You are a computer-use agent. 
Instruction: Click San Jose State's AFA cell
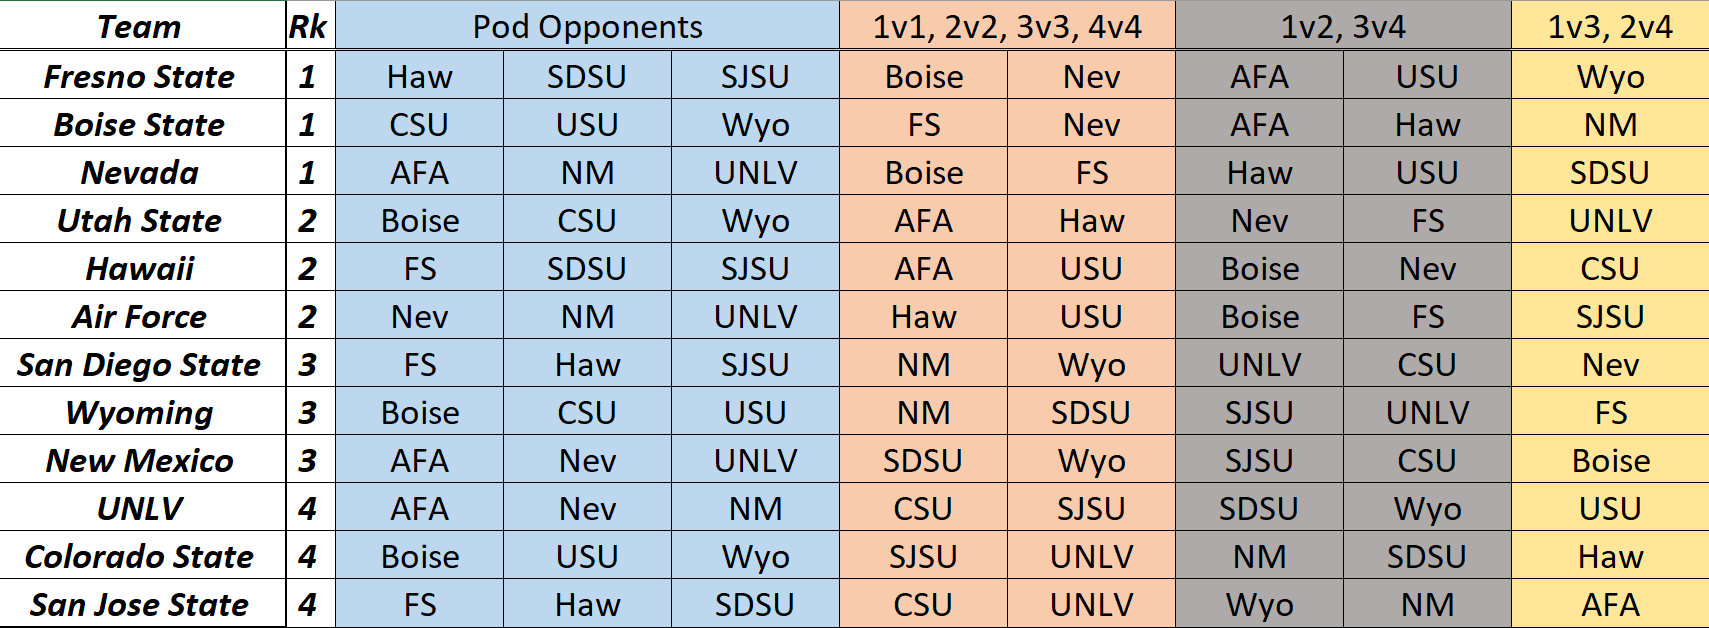point(1610,603)
